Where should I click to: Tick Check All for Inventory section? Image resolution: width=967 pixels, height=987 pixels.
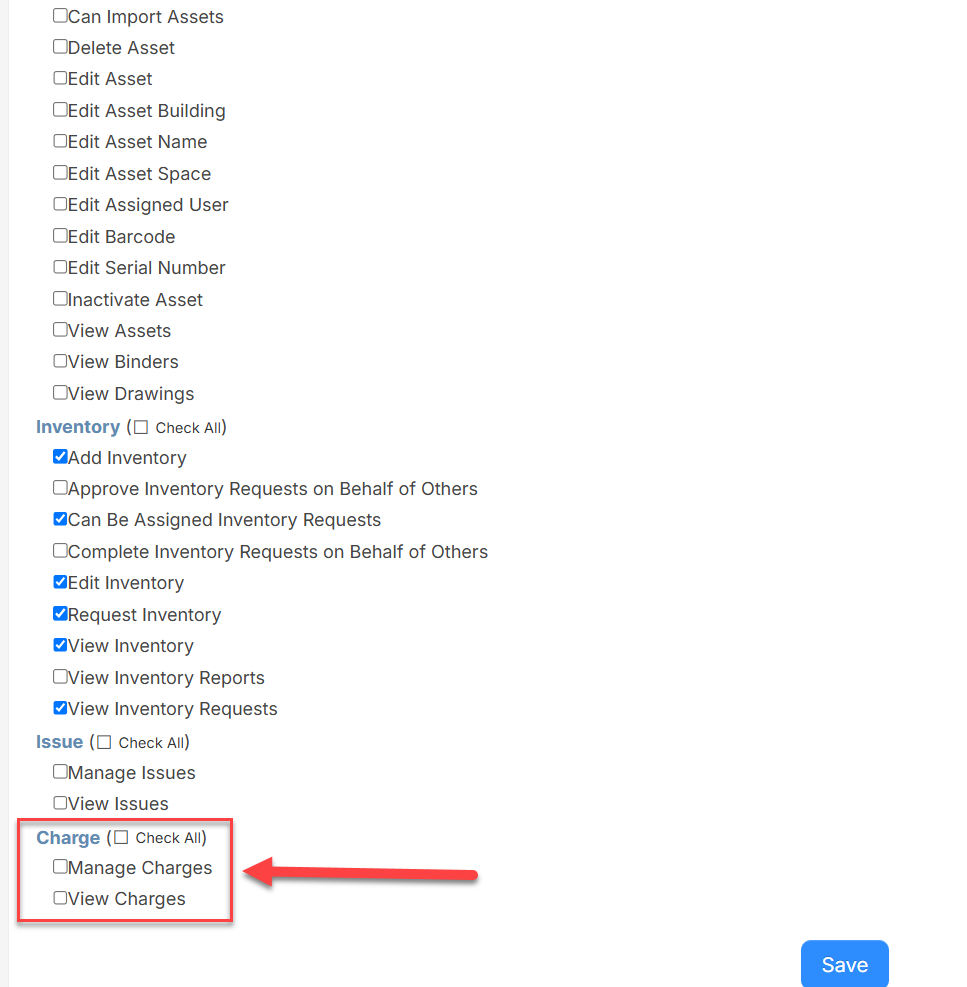141,427
